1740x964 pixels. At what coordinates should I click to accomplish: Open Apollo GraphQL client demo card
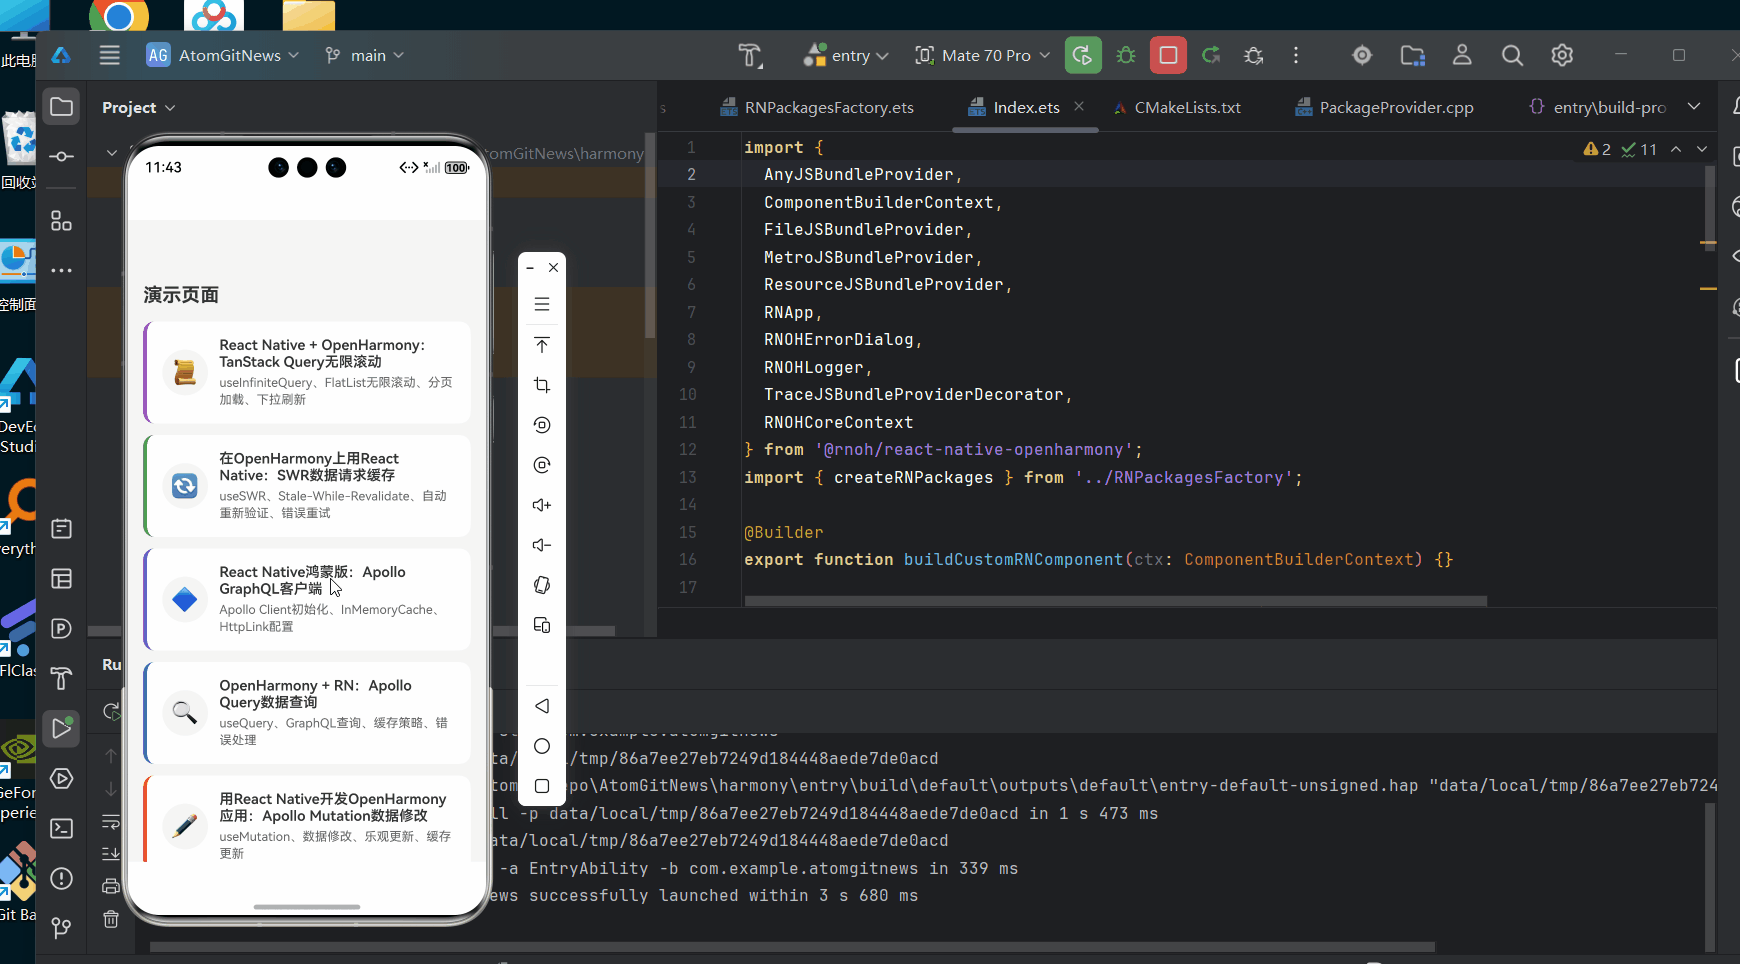307,599
